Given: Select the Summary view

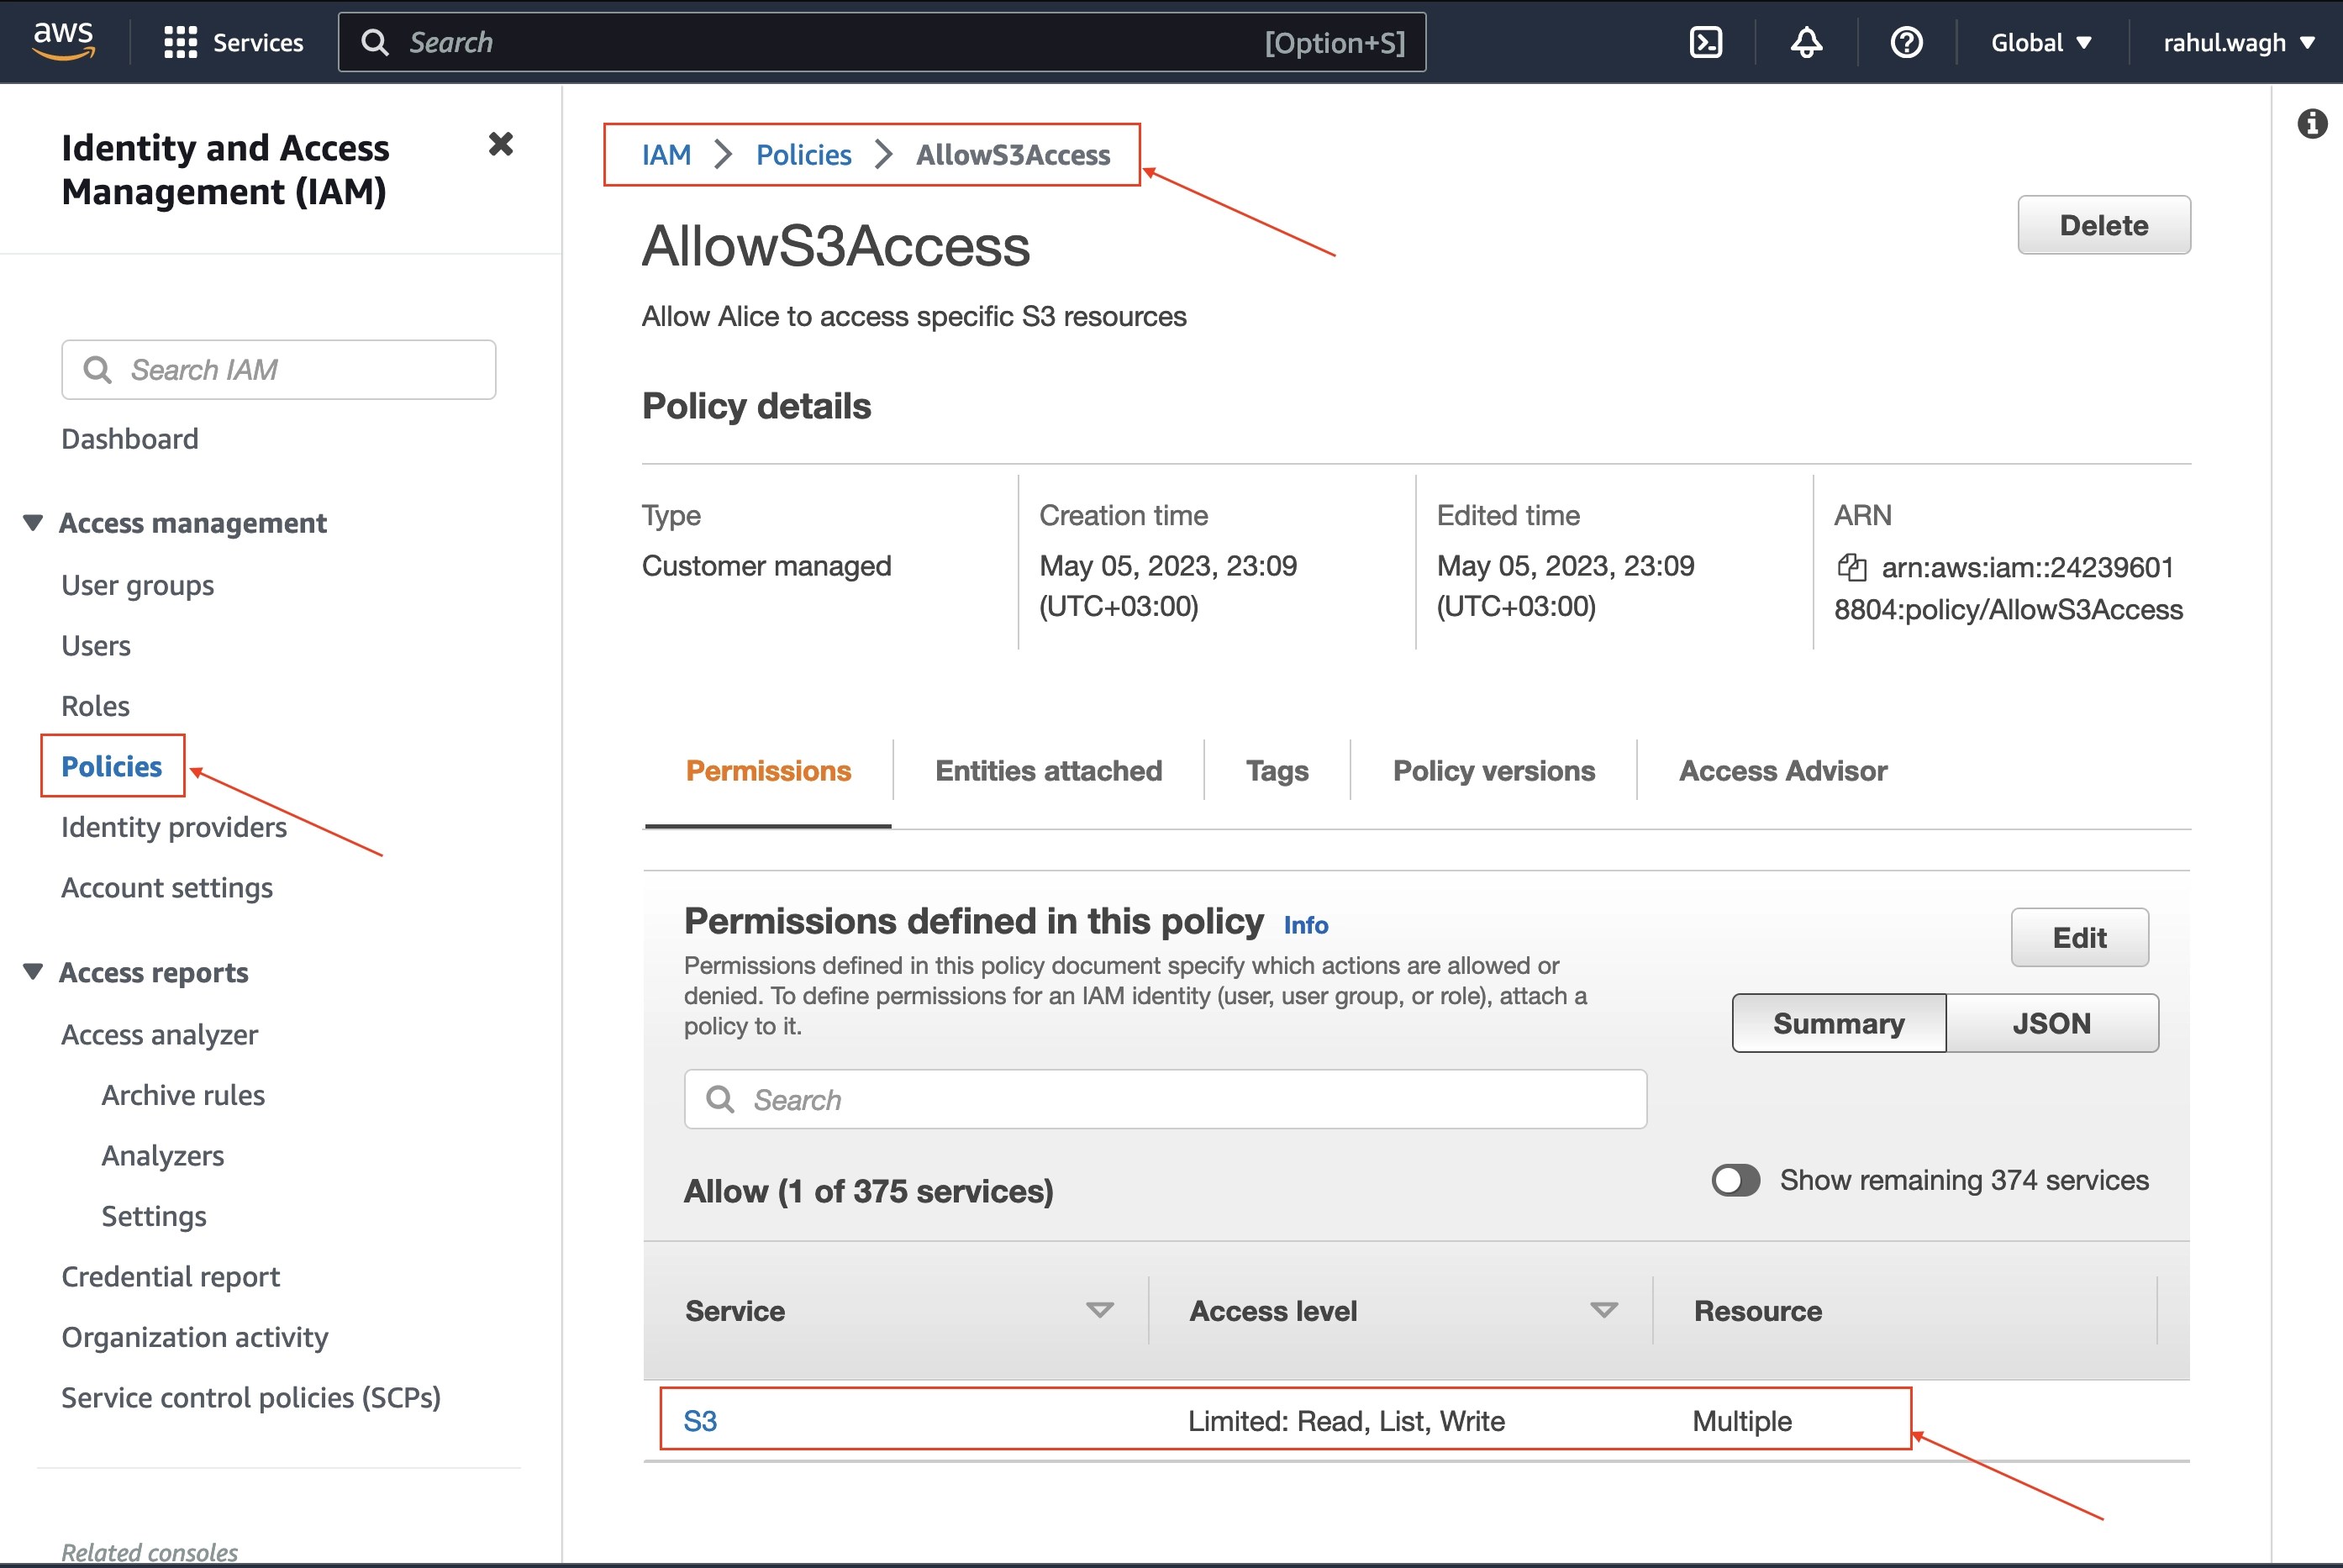Looking at the screenshot, I should pos(1838,1023).
